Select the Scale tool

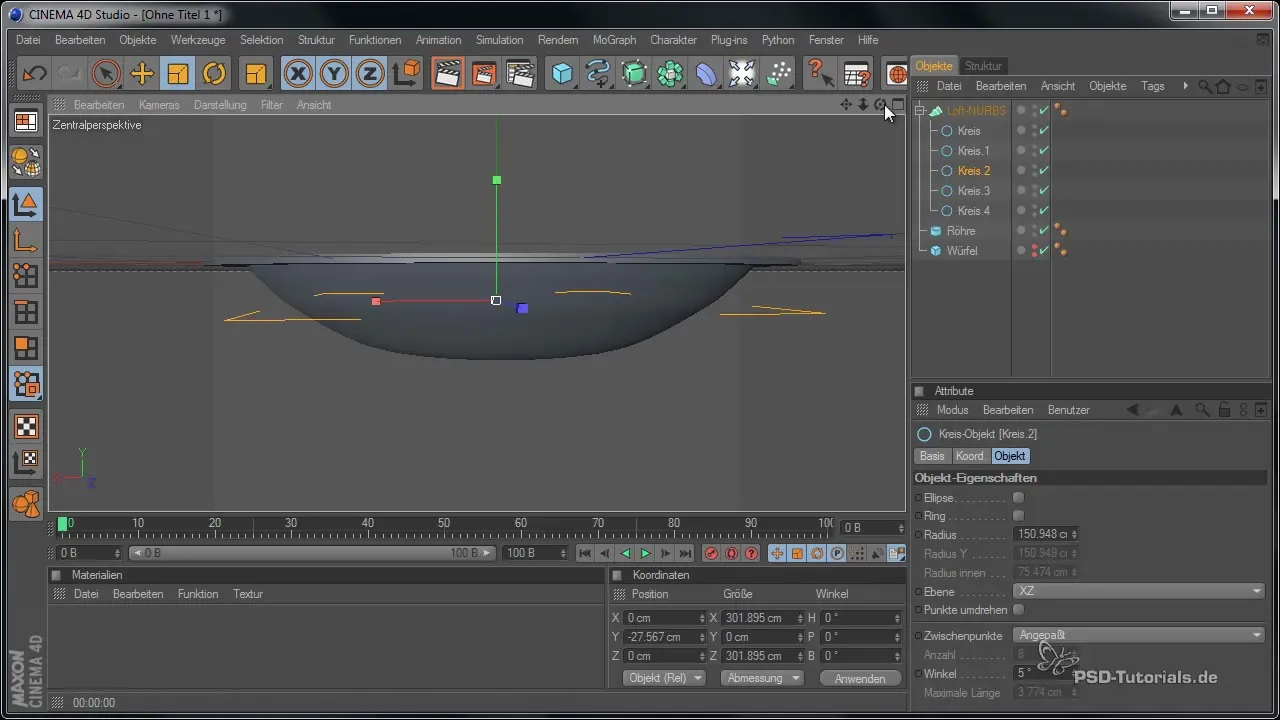tap(178, 74)
